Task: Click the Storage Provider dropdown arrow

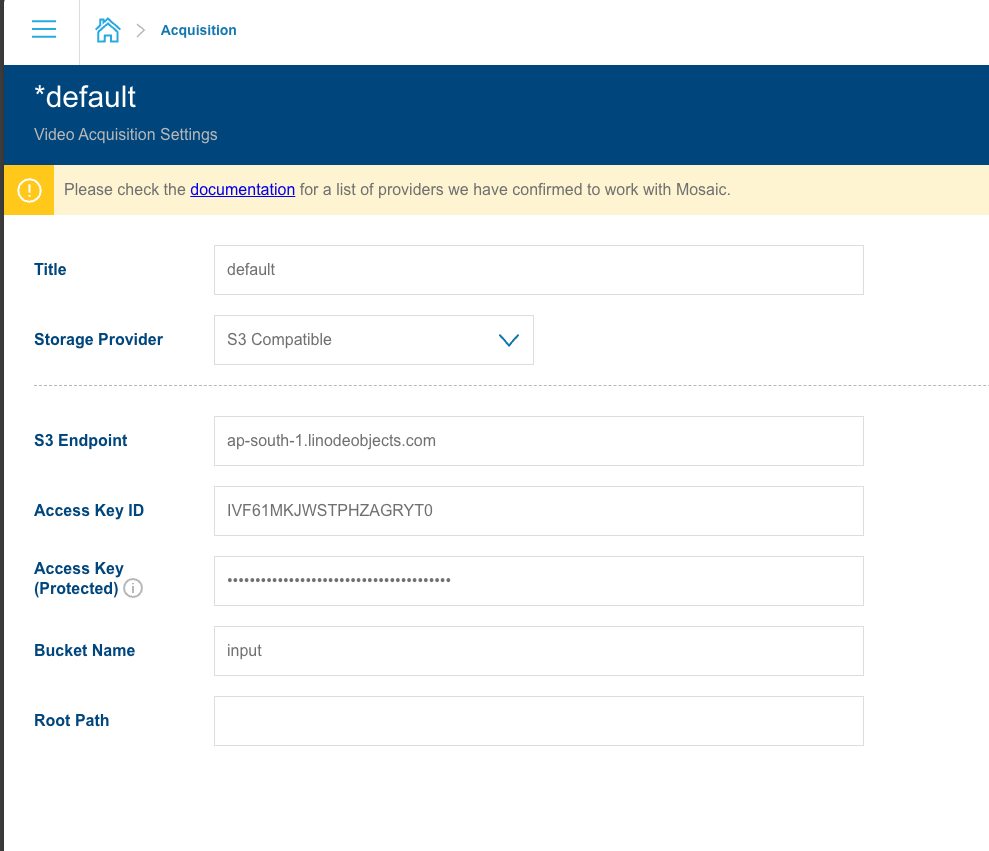Action: pos(508,340)
